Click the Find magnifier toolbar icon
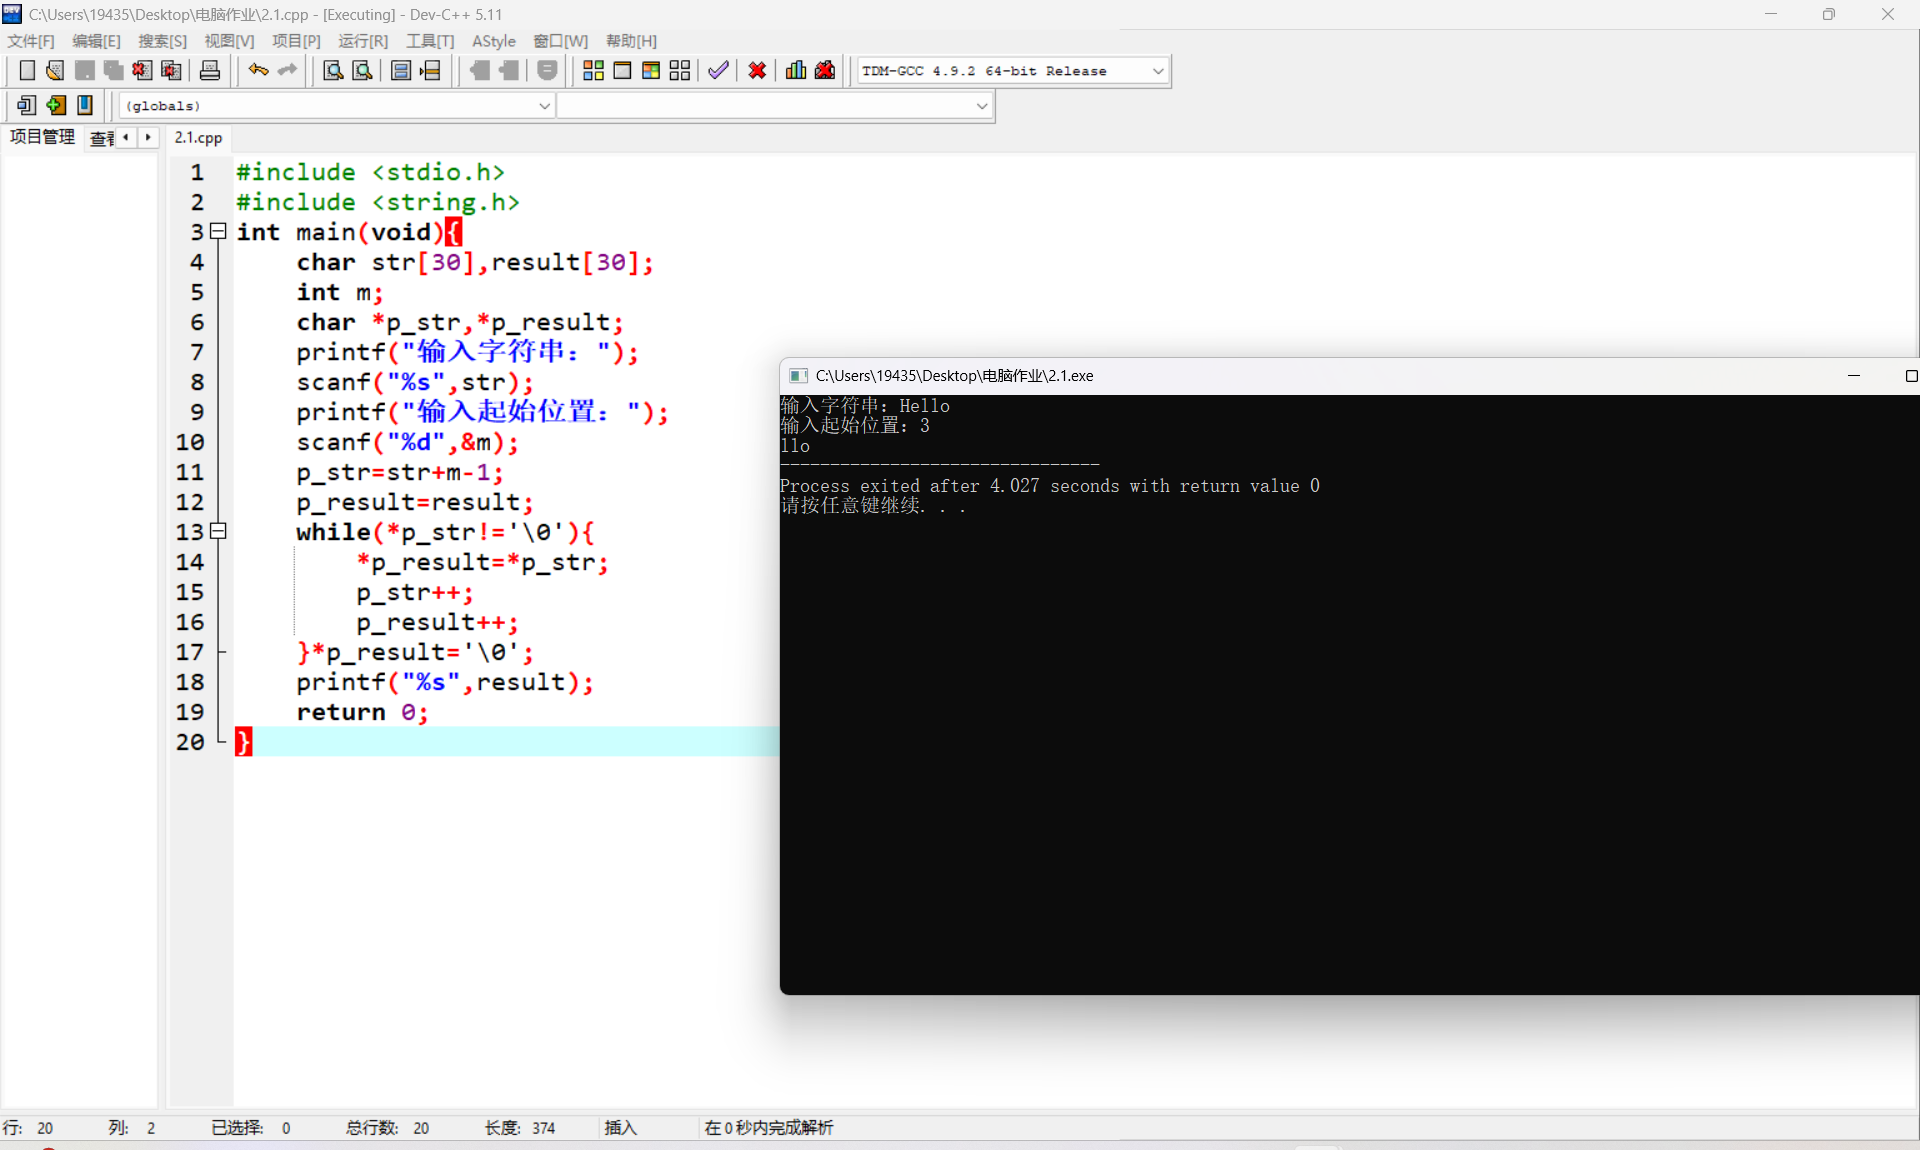This screenshot has height=1150, width=1920. click(x=333, y=70)
